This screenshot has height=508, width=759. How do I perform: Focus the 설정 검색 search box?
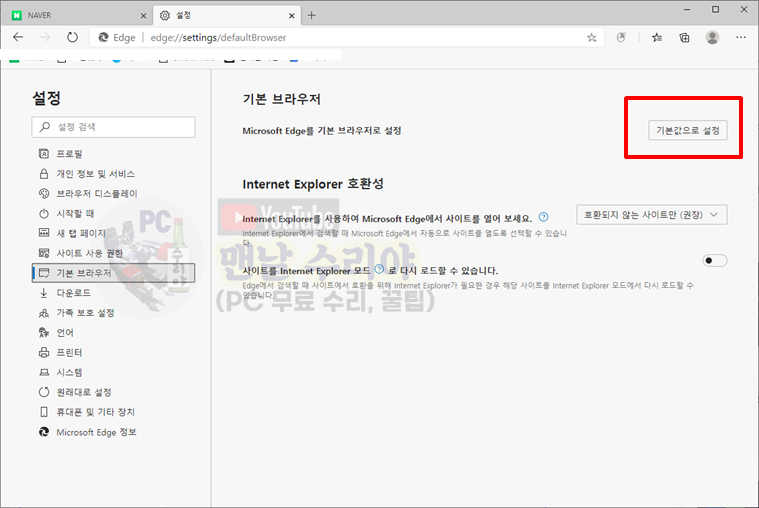tap(113, 127)
